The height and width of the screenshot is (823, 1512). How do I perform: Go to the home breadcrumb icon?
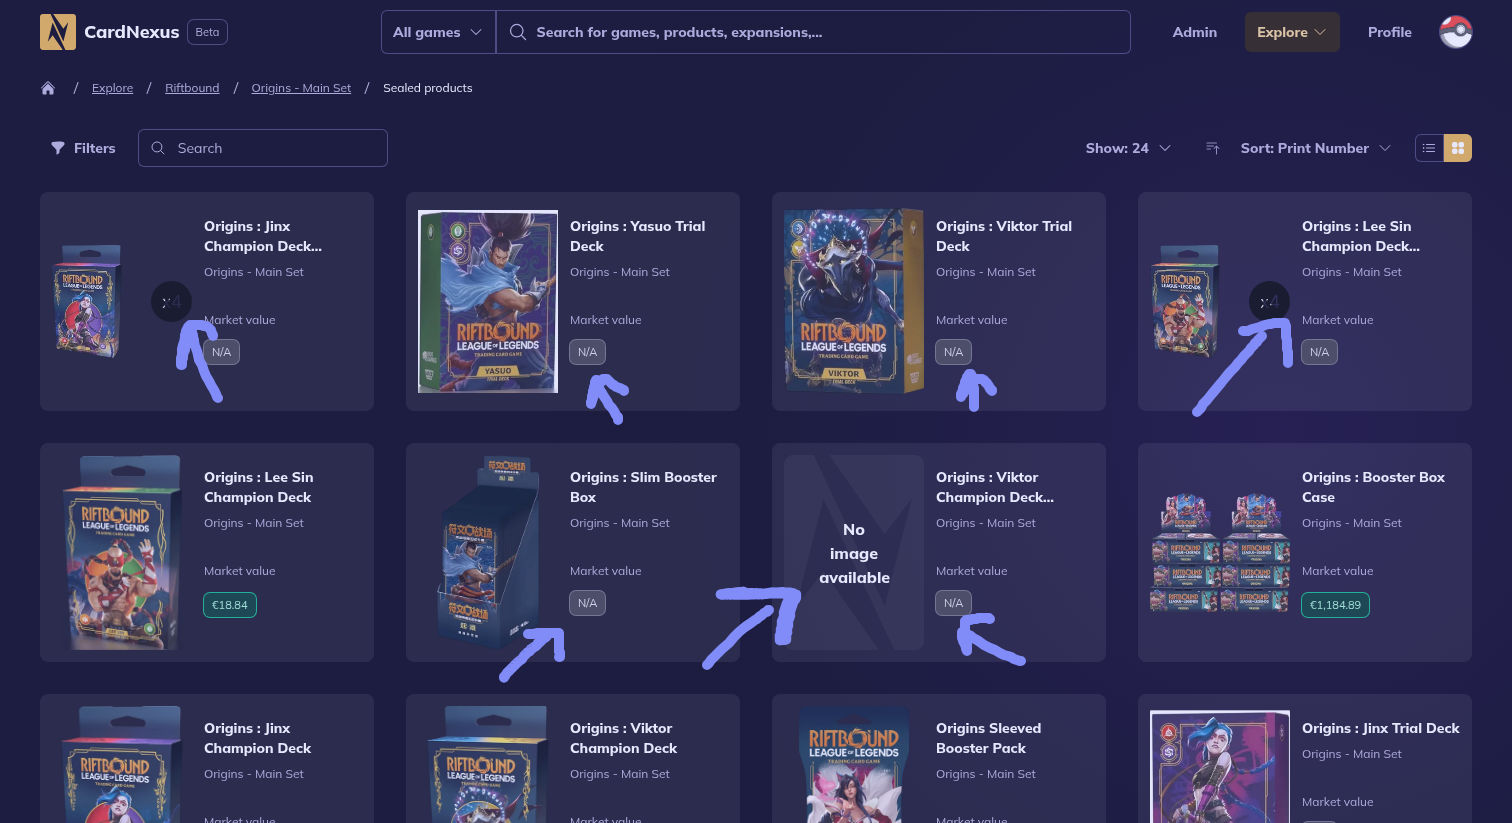click(48, 88)
